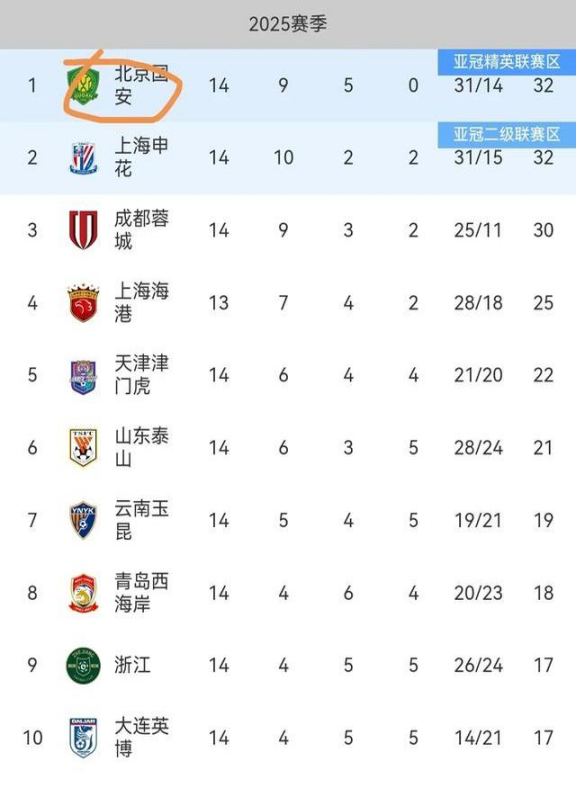The image size is (576, 789).
Task: Open the 上海申花 team name
Action: pyautogui.click(x=141, y=157)
